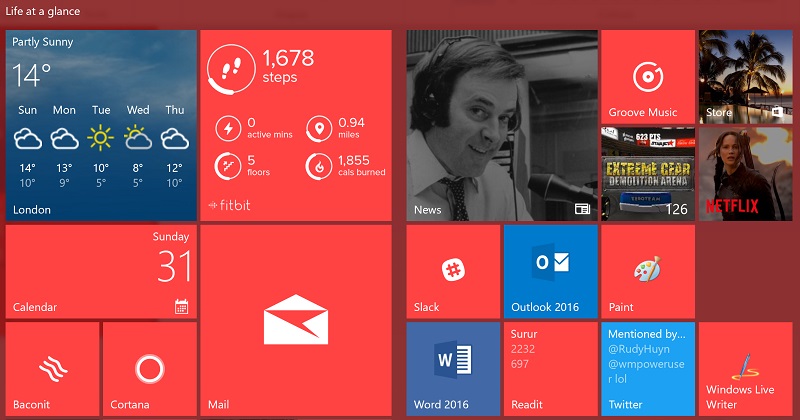Launch the Store tile

coord(745,77)
